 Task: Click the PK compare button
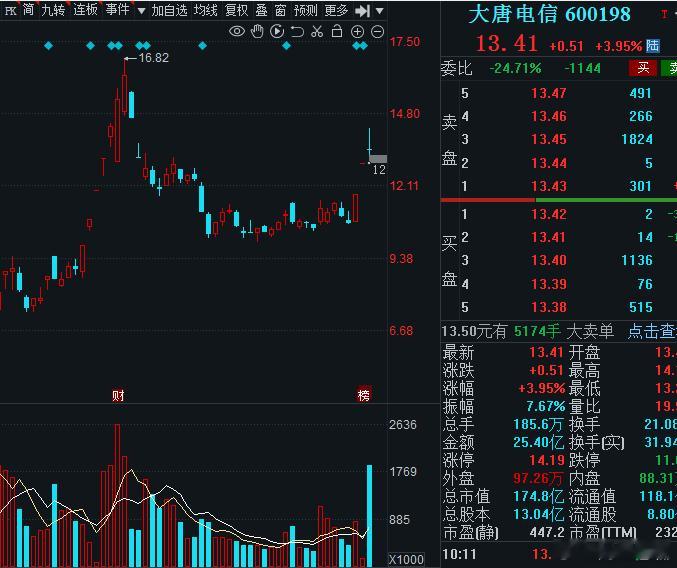click(9, 10)
